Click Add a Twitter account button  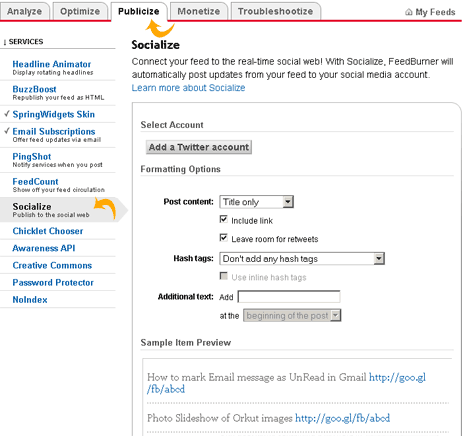tap(199, 147)
